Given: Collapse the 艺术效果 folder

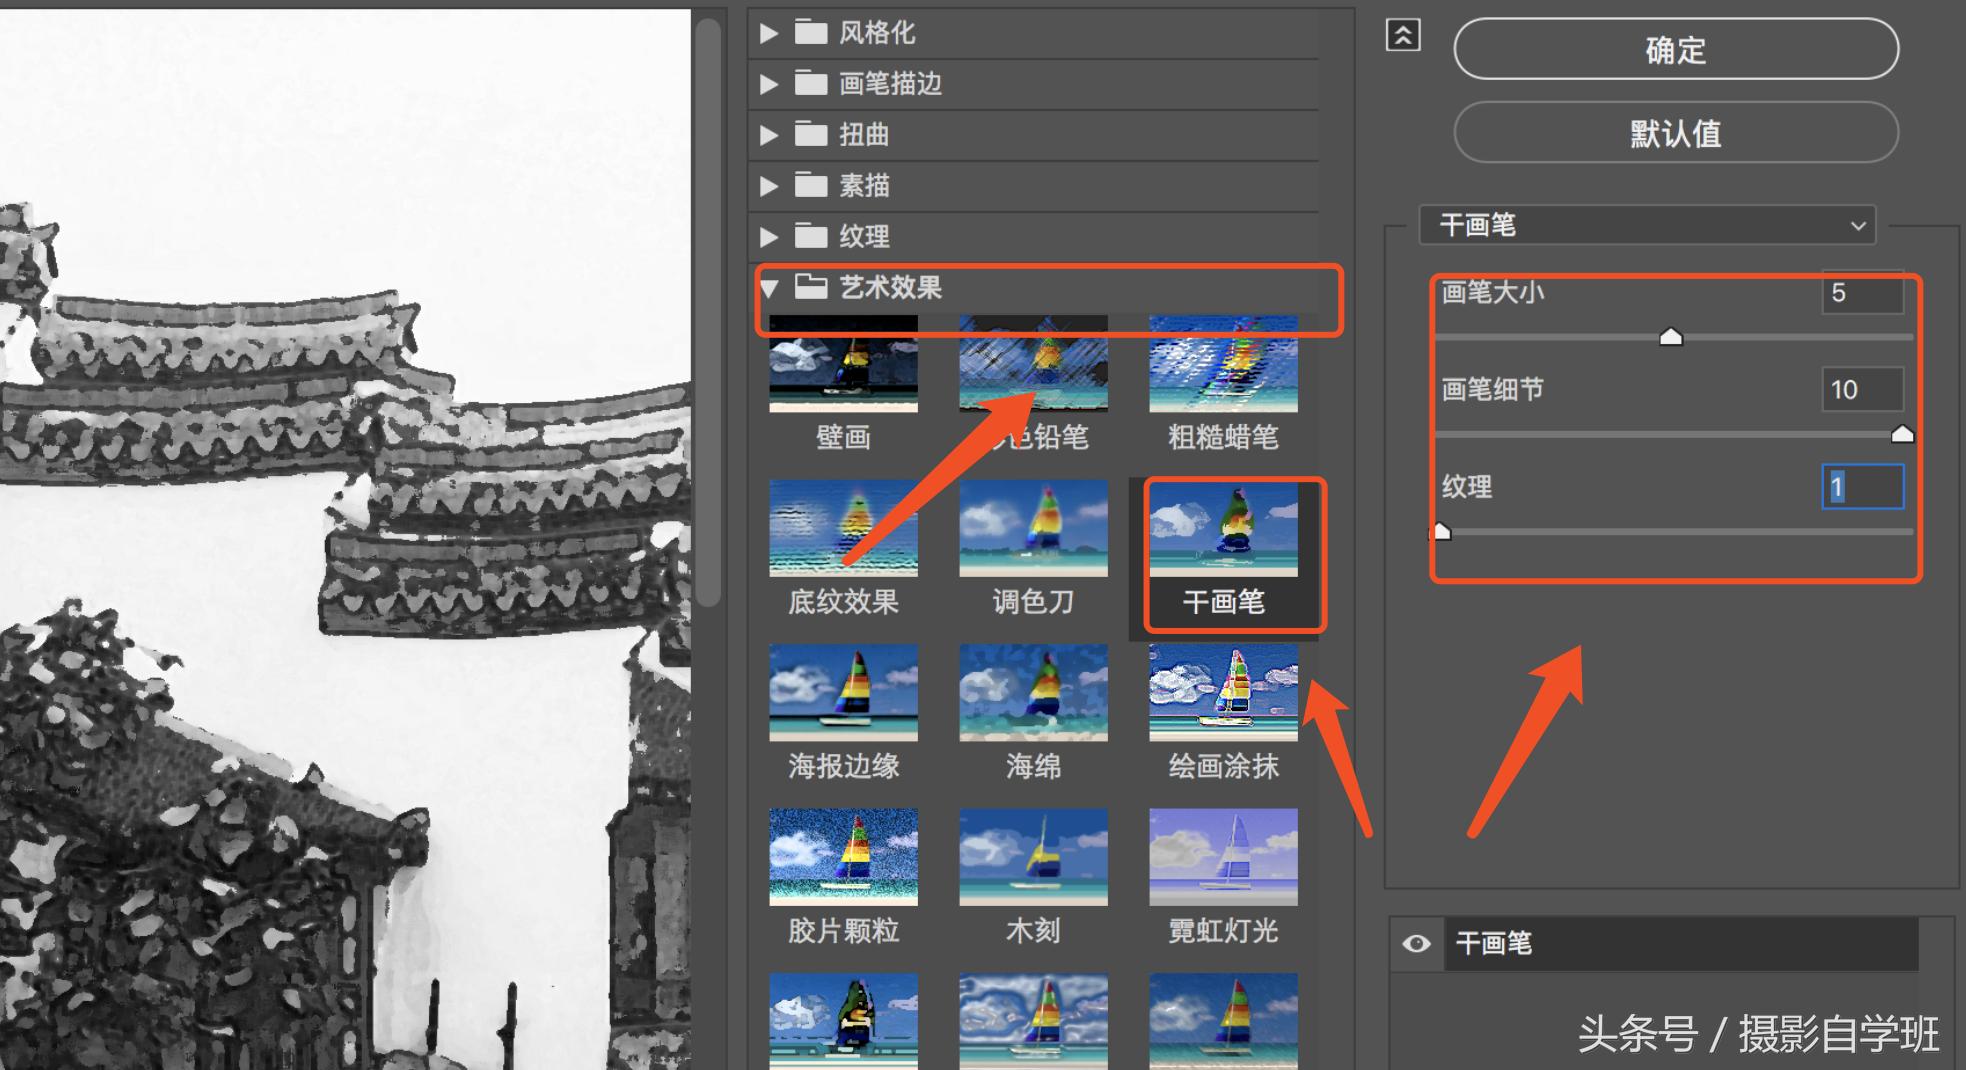Looking at the screenshot, I should pyautogui.click(x=768, y=288).
